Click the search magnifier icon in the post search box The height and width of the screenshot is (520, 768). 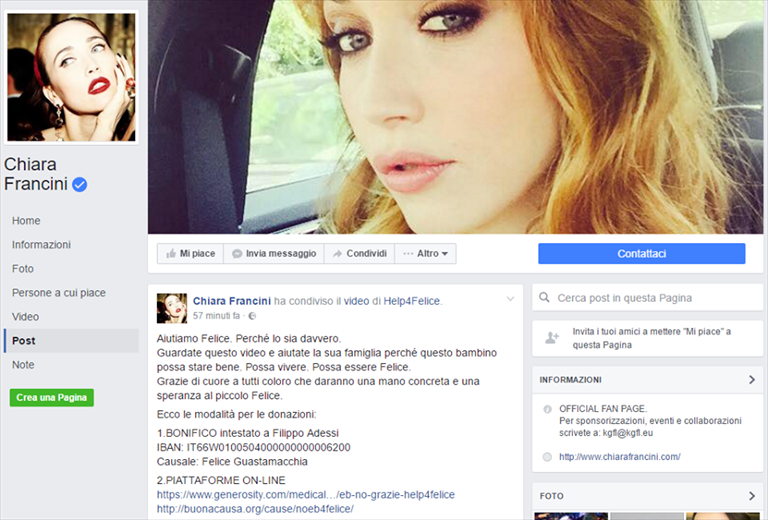(x=544, y=297)
